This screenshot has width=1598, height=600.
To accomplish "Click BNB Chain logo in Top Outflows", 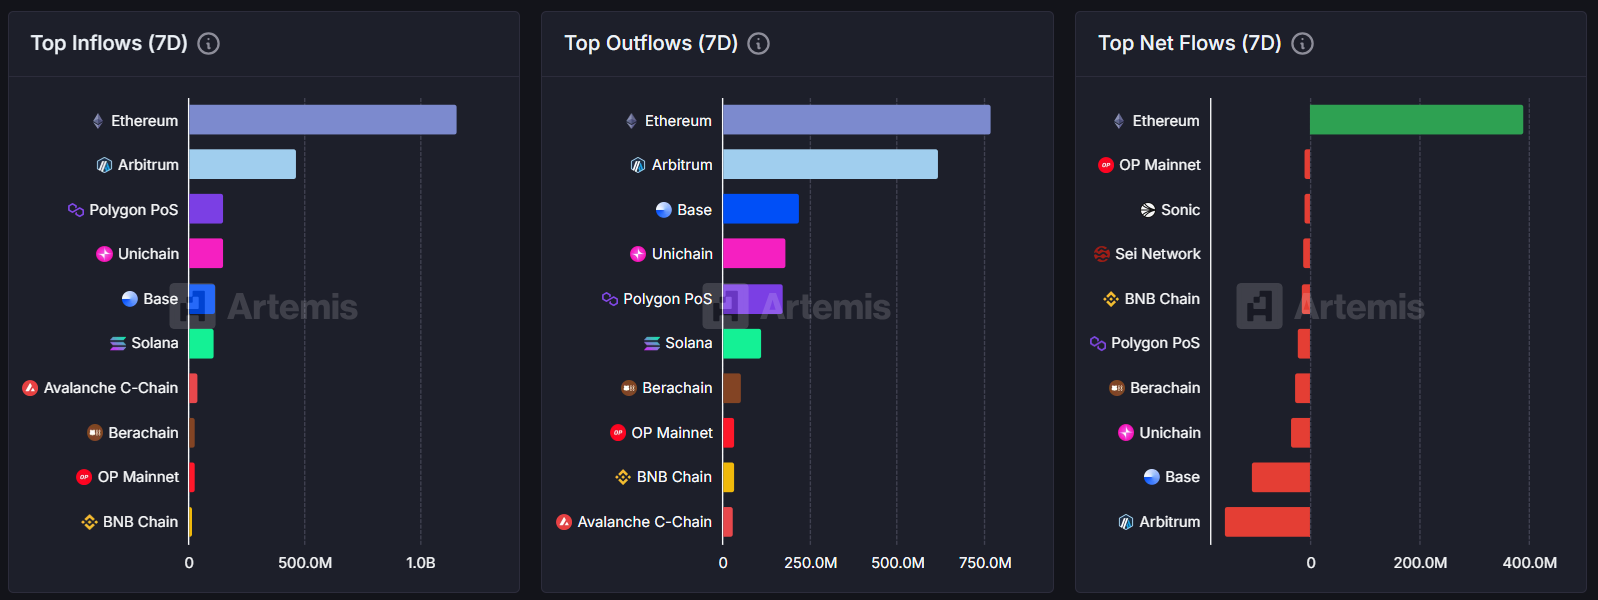I will [x=623, y=477].
